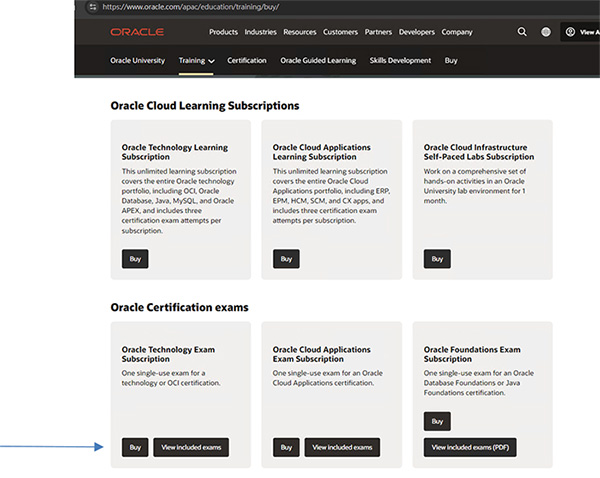
Task: Open the search magnifier icon
Action: [x=522, y=32]
